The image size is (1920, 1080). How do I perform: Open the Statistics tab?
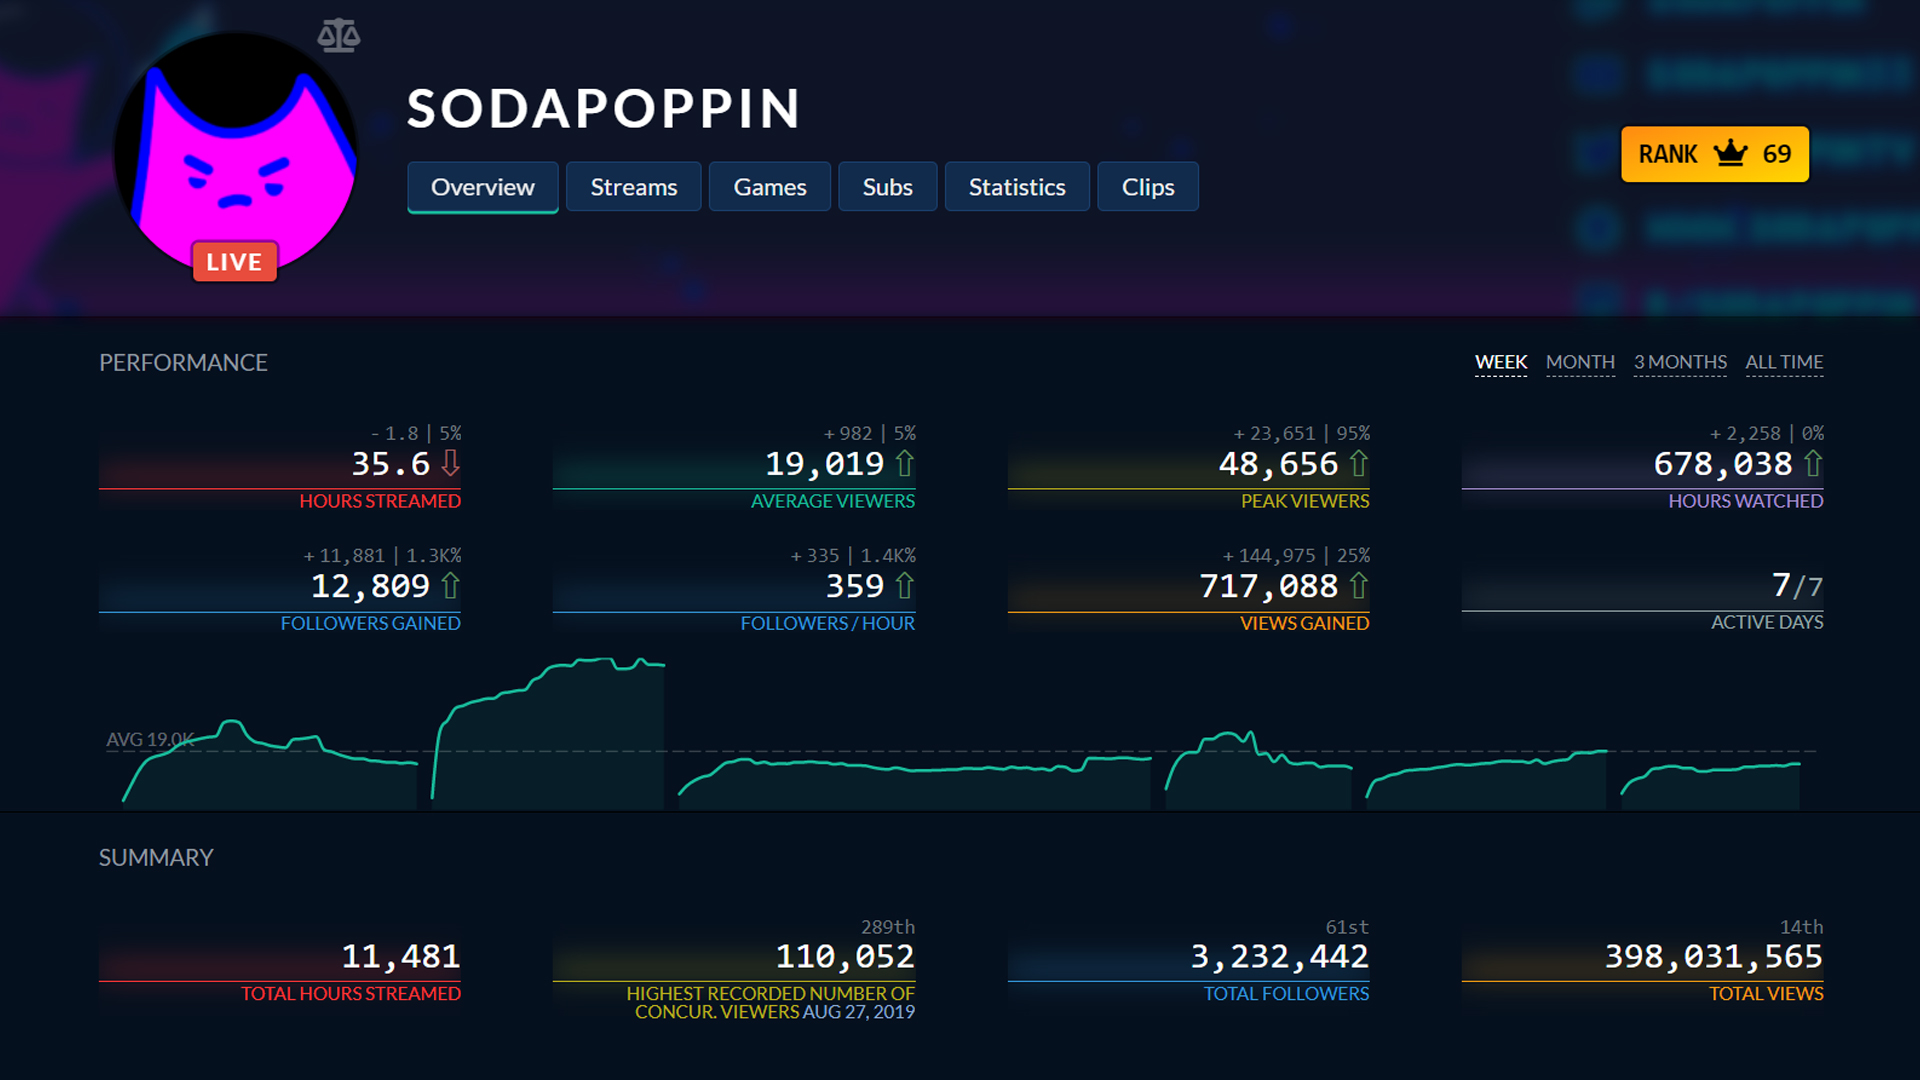pos(1017,187)
